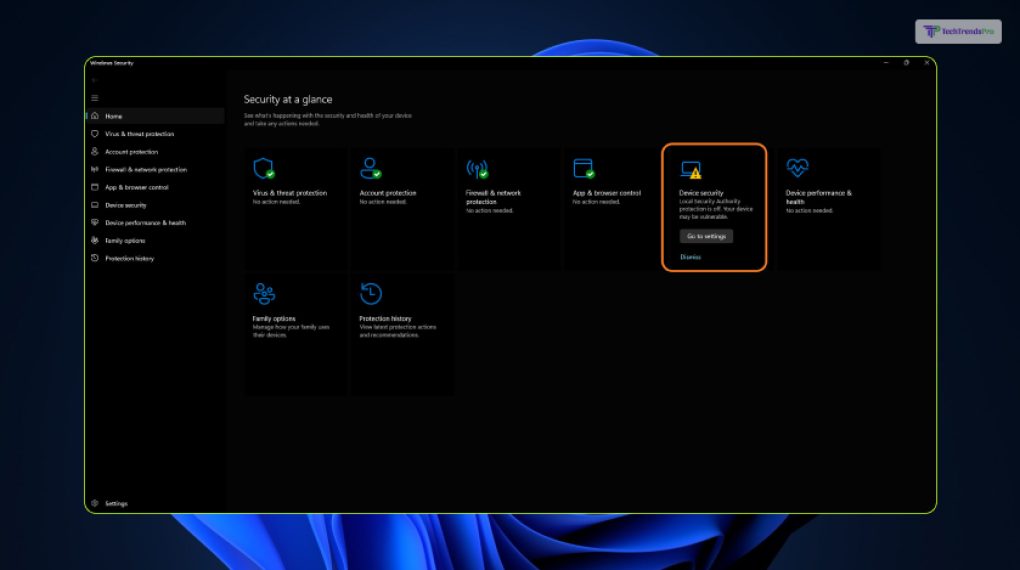The width and height of the screenshot is (1020, 570).
Task: Select Home in the navigation pane
Action: [155, 116]
